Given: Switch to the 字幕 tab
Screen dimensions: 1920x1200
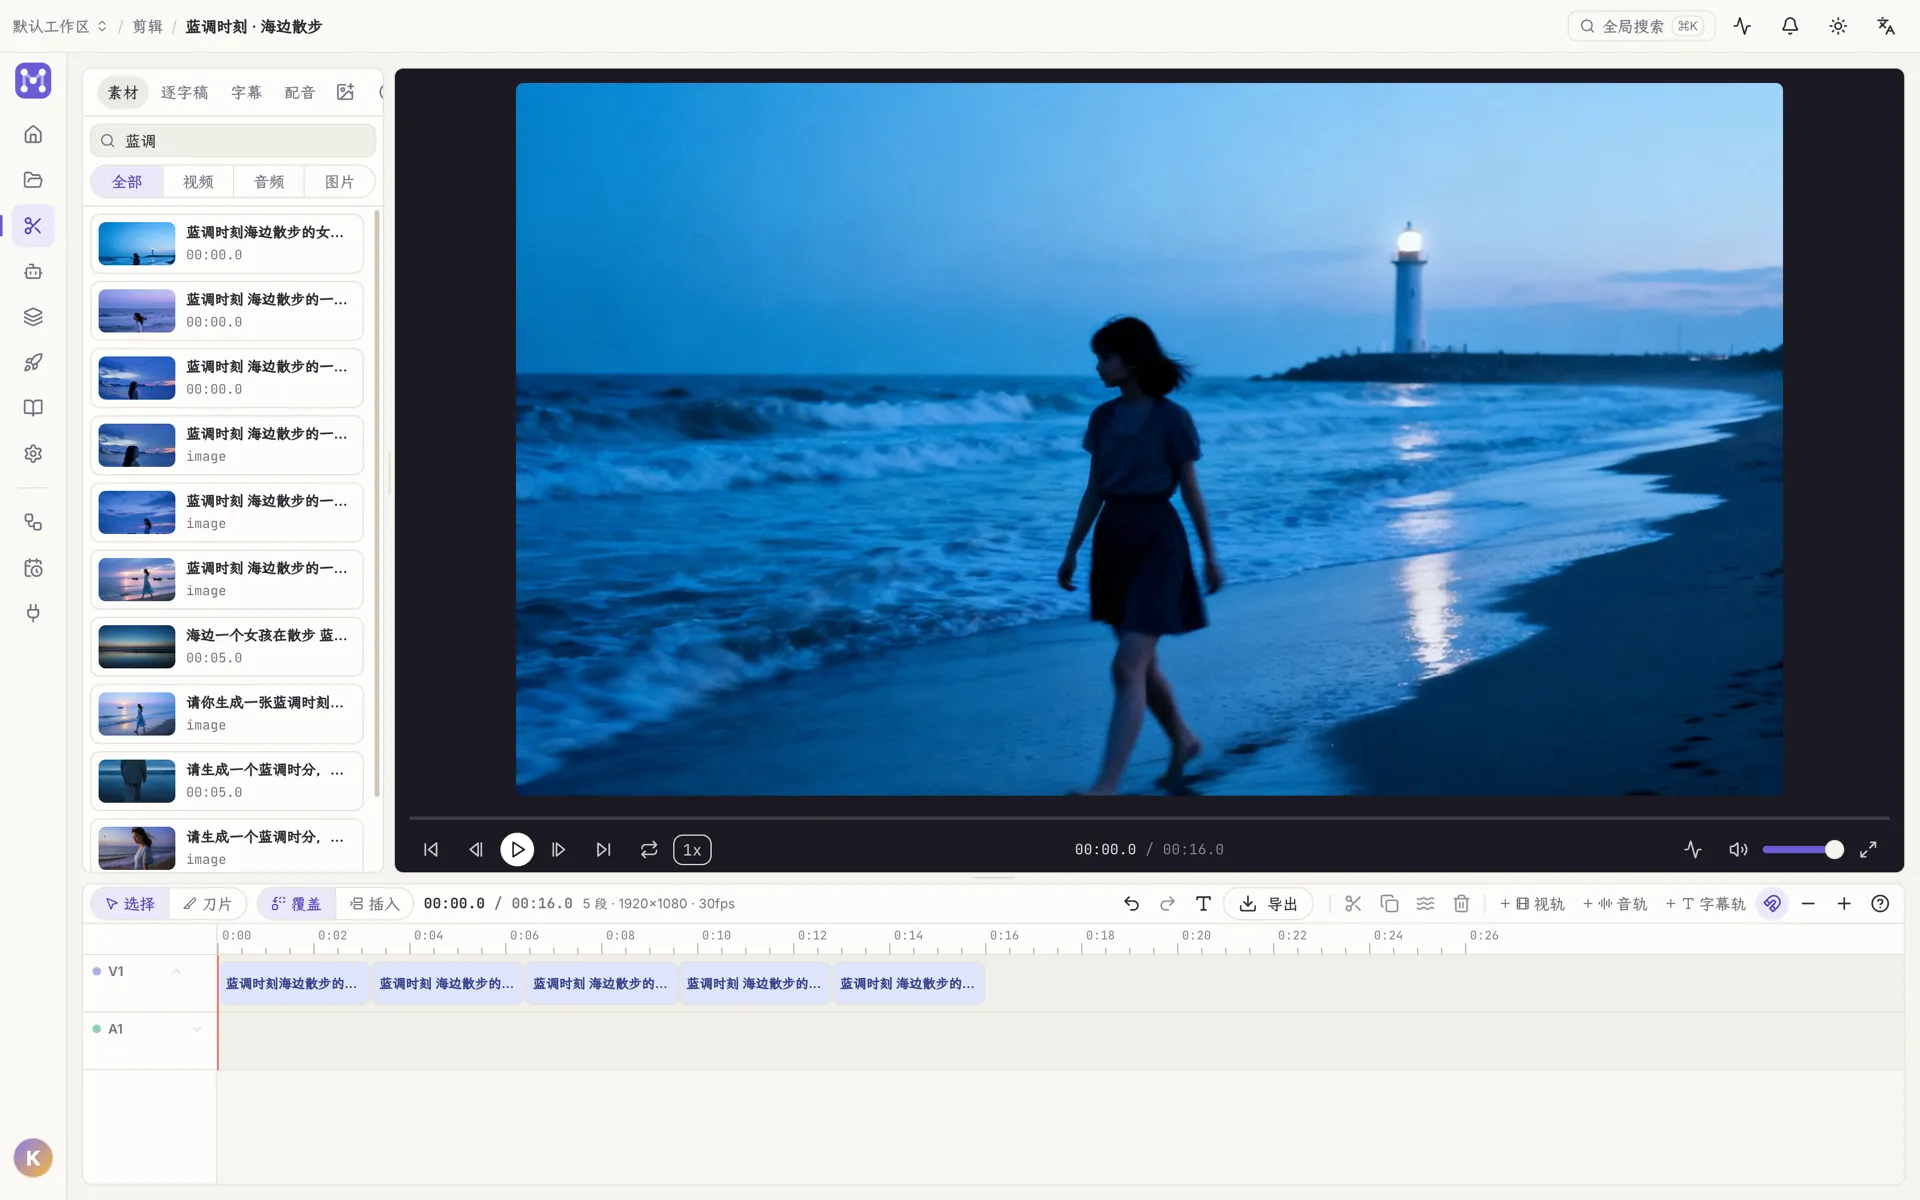Looking at the screenshot, I should pos(246,92).
